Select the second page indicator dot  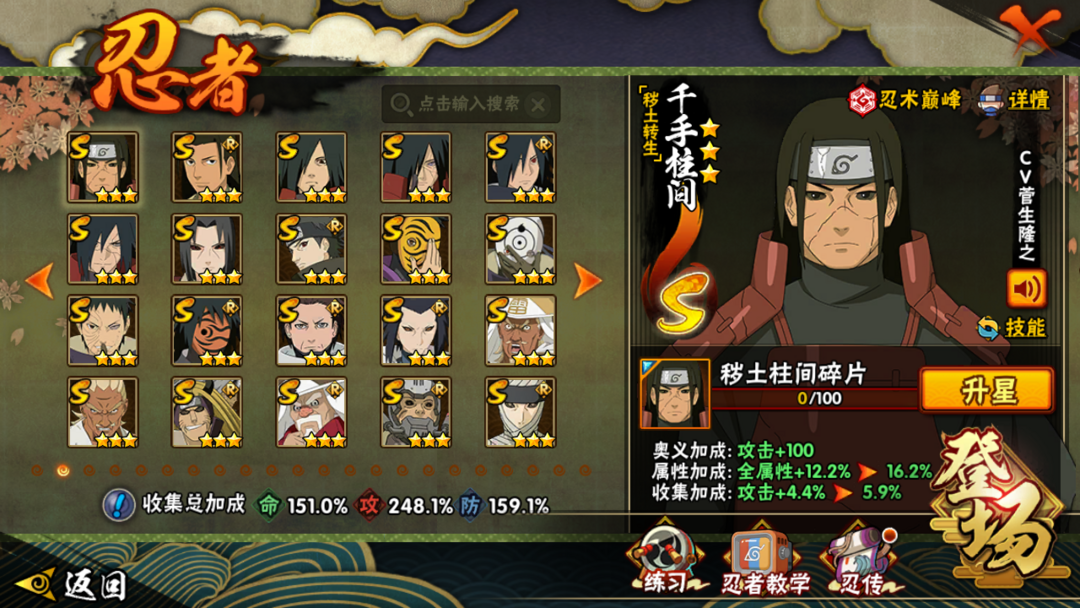[x=63, y=470]
